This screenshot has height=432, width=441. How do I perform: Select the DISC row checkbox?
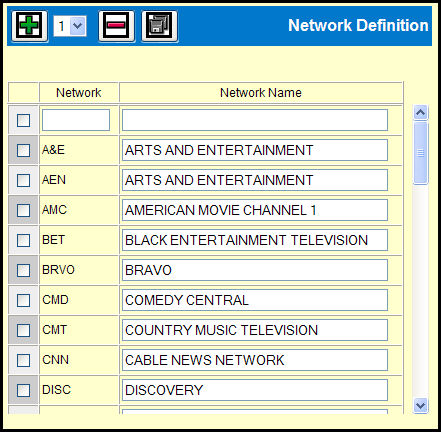(23, 390)
